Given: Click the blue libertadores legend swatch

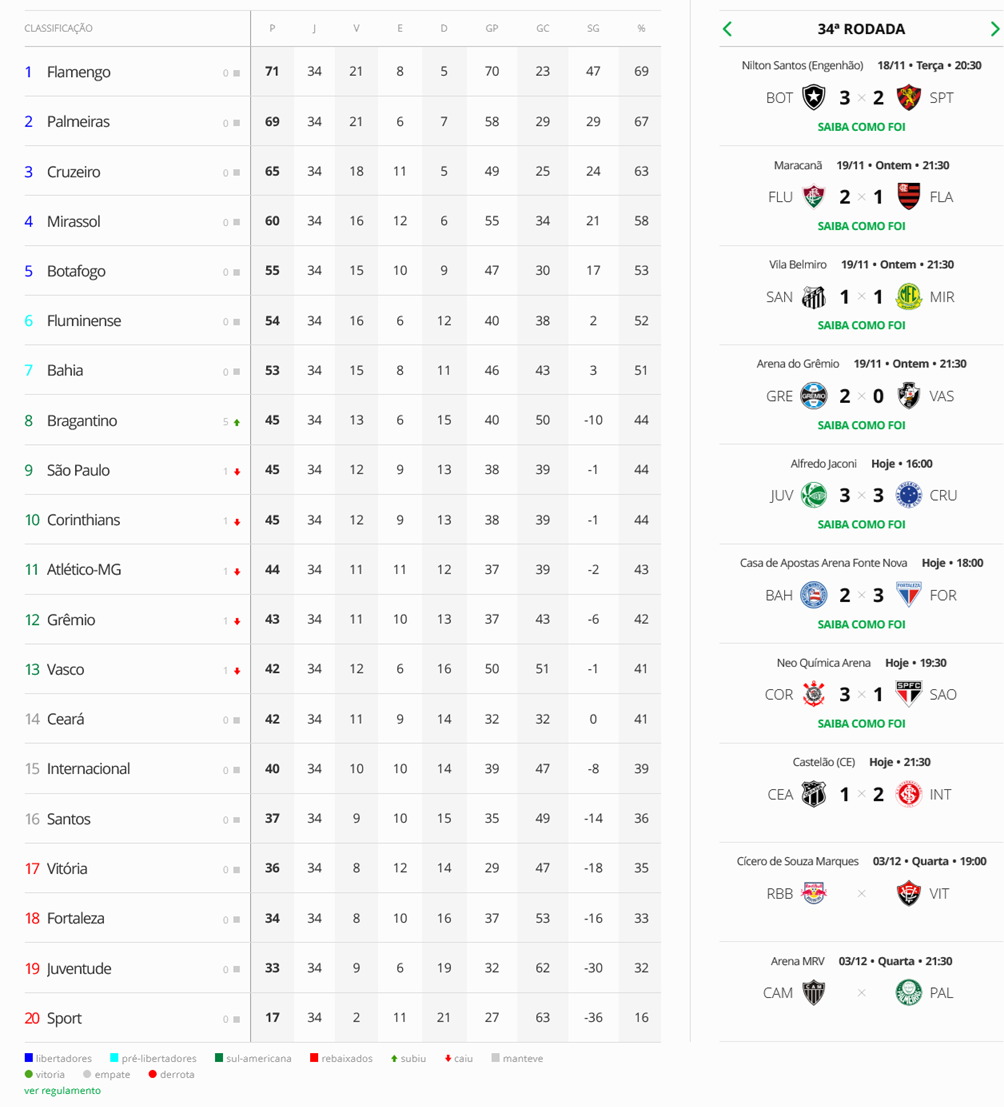Looking at the screenshot, I should (29, 1058).
